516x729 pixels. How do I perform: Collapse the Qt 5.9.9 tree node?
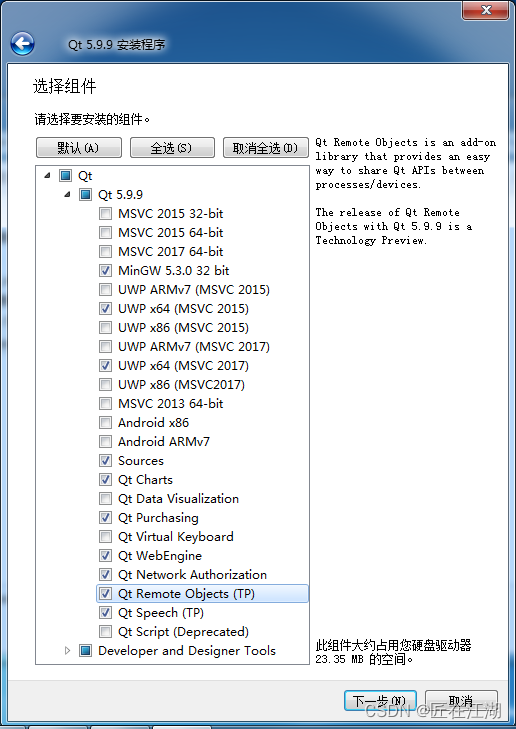click(67, 194)
